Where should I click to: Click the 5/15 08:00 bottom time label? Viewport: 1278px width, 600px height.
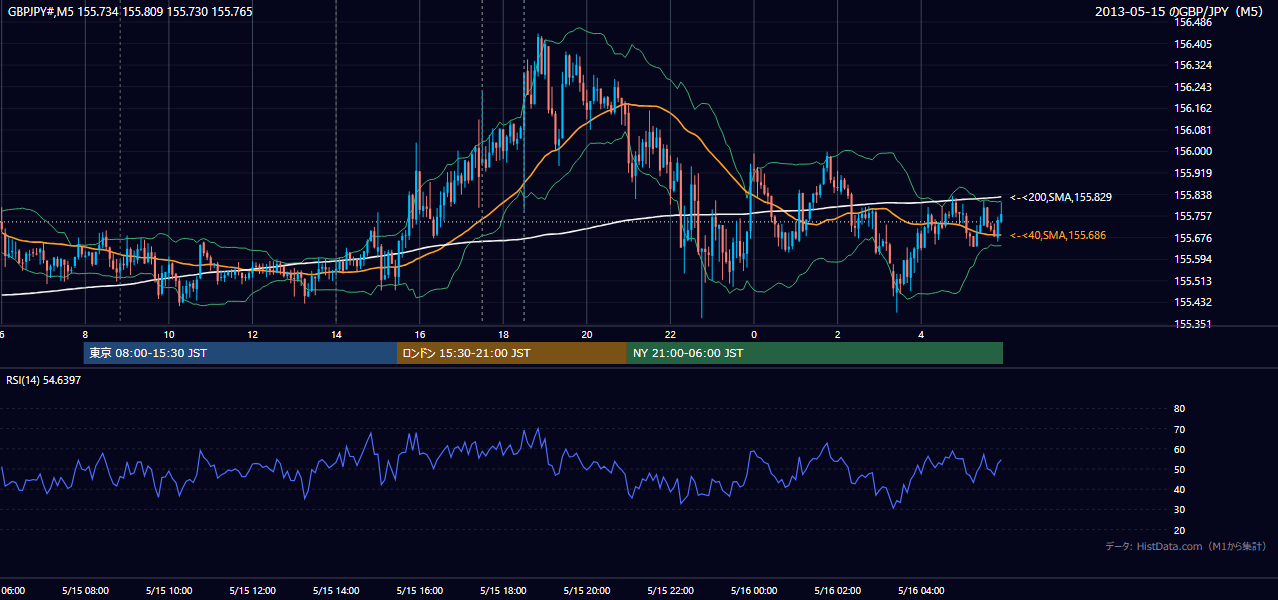85,591
